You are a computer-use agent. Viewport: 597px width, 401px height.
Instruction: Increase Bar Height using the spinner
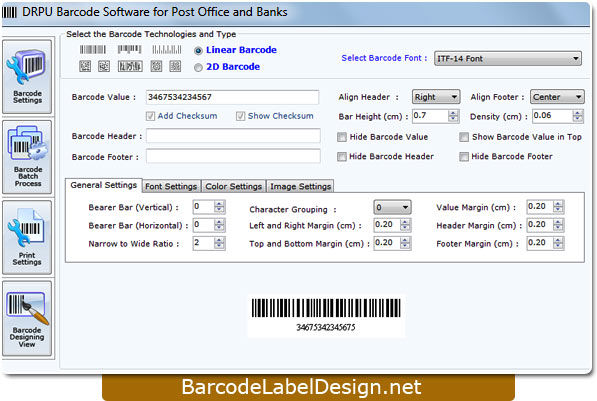tap(453, 113)
